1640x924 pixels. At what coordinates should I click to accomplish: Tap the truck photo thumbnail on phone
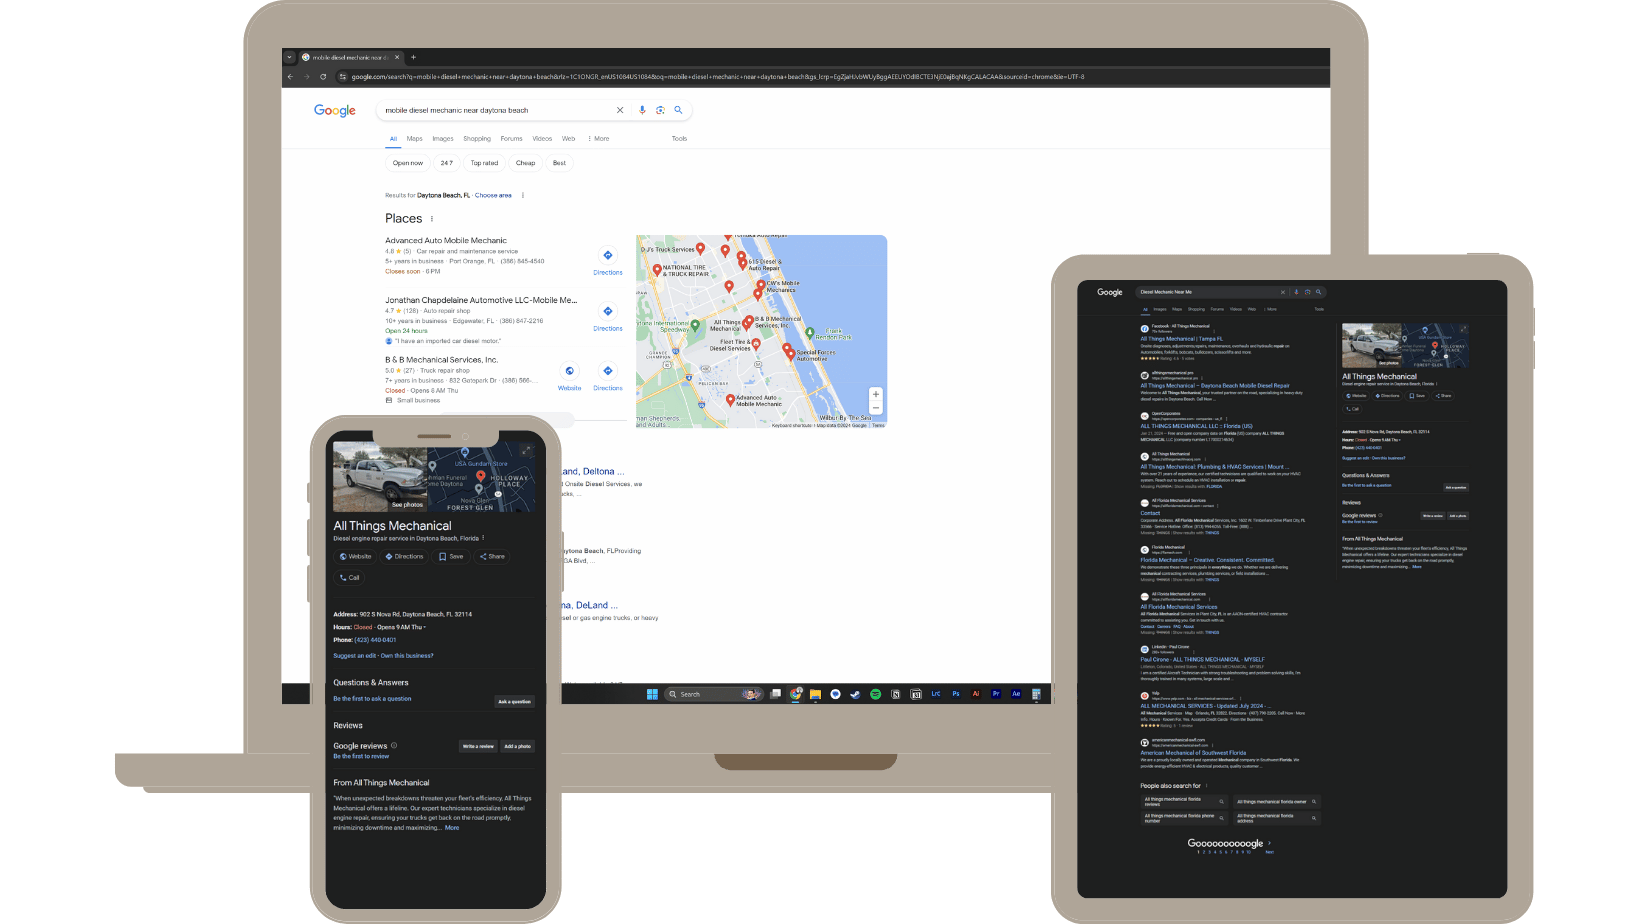point(380,477)
